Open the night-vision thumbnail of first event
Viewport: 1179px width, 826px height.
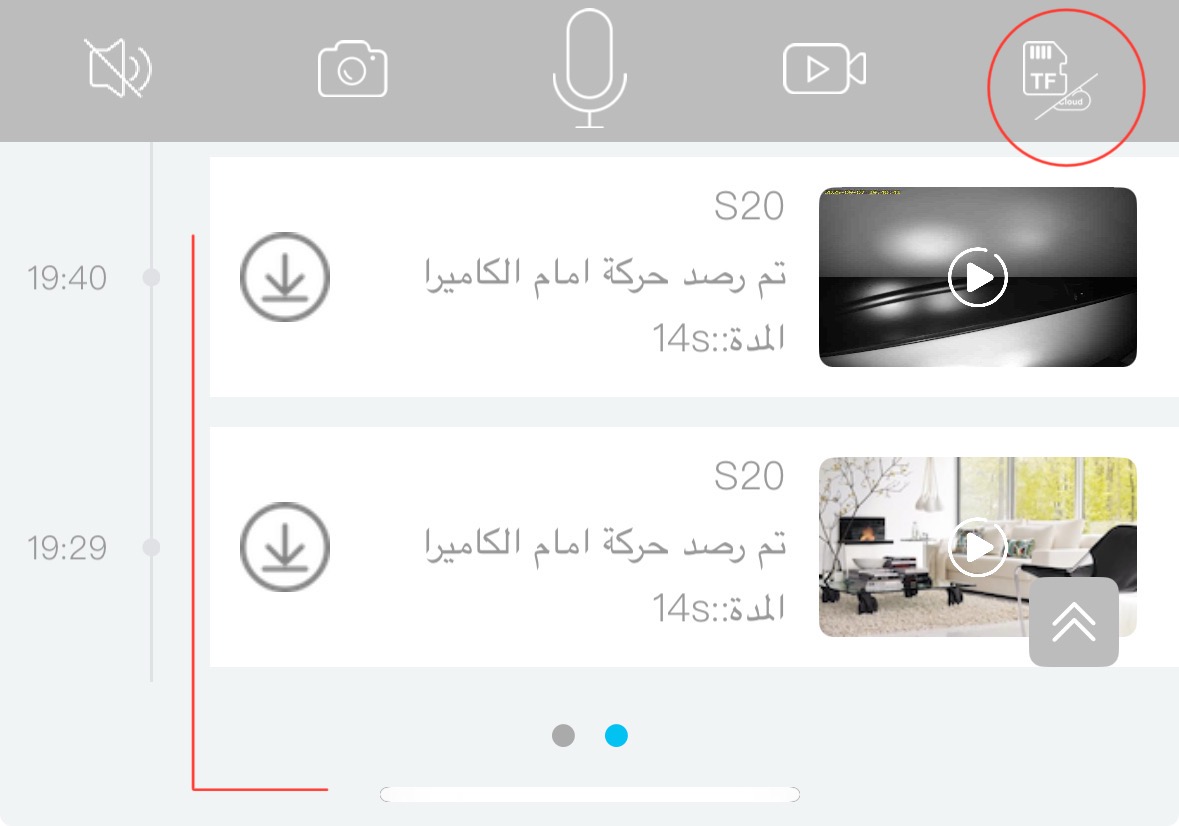[x=977, y=277]
